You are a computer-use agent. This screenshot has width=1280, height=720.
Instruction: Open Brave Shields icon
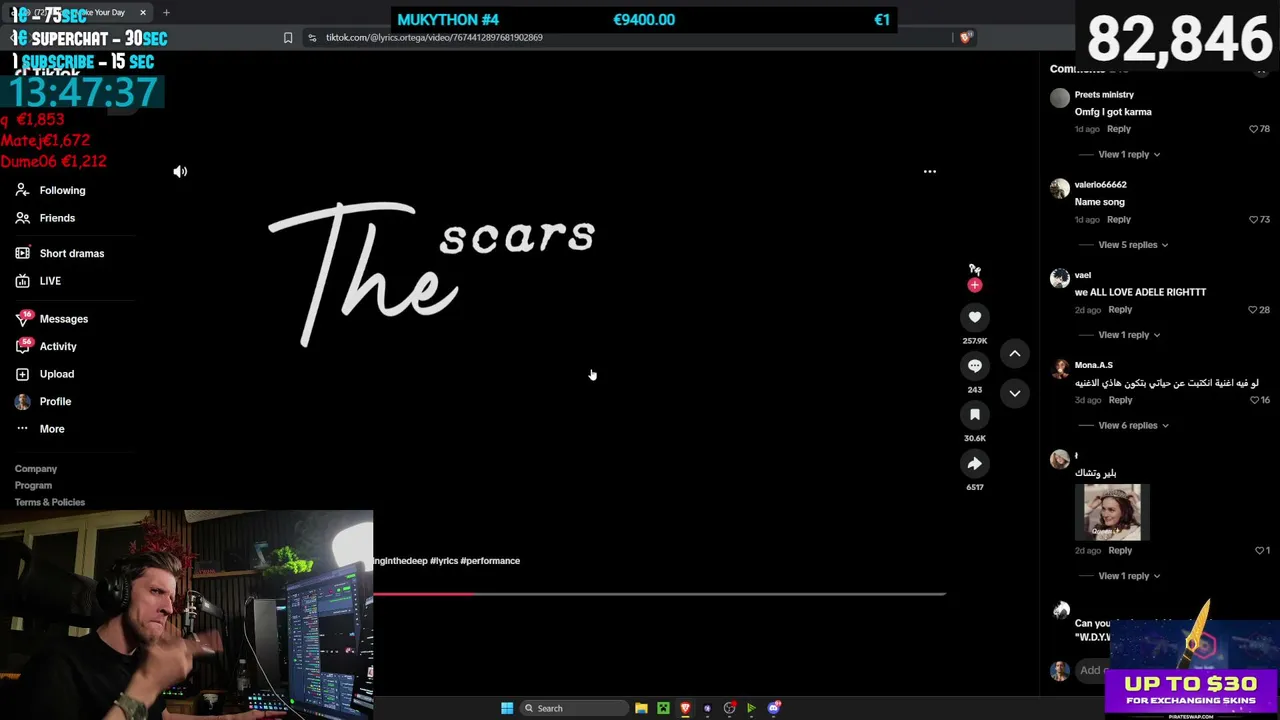[x=965, y=38]
